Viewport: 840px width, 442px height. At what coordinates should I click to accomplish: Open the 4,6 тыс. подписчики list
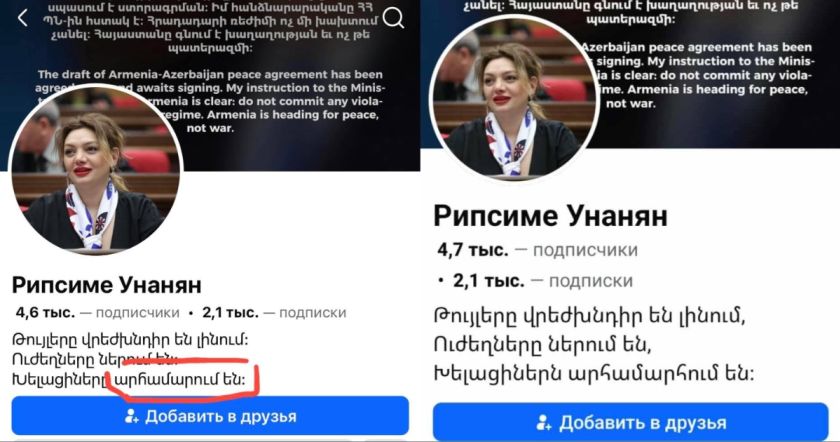pos(98,312)
